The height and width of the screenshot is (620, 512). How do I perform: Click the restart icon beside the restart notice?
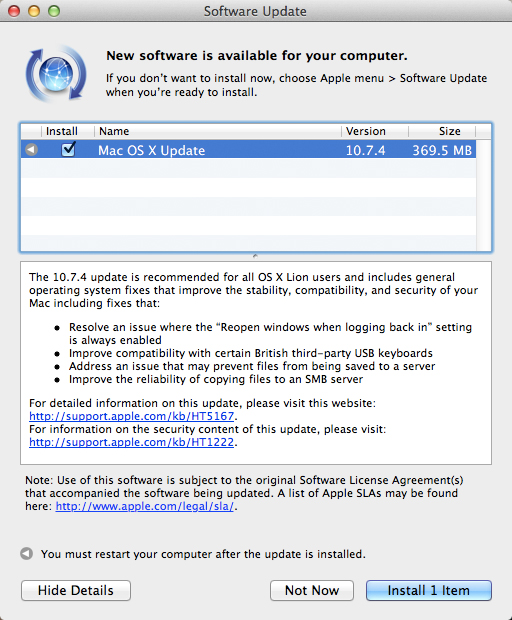pyautogui.click(x=26, y=554)
